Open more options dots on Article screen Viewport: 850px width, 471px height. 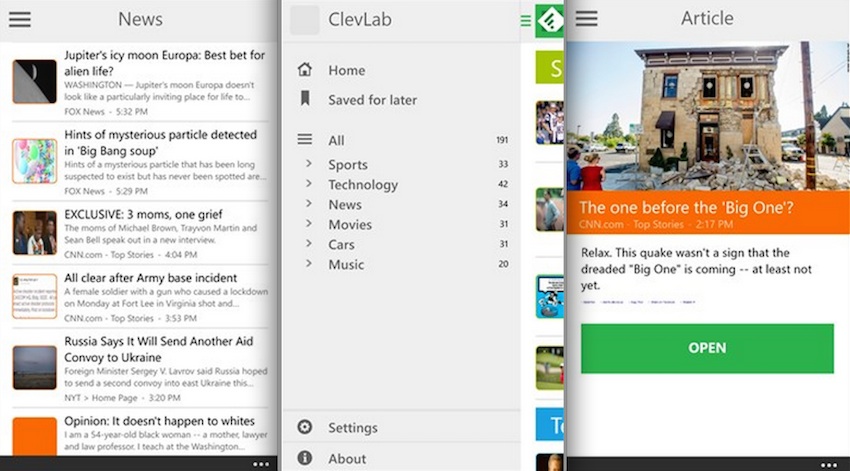pos(828,465)
